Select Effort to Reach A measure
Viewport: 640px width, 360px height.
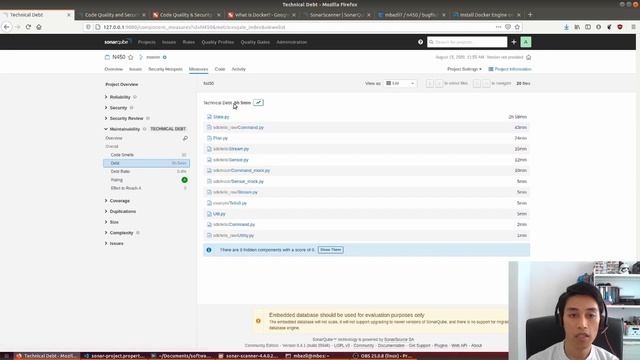[x=146, y=188]
